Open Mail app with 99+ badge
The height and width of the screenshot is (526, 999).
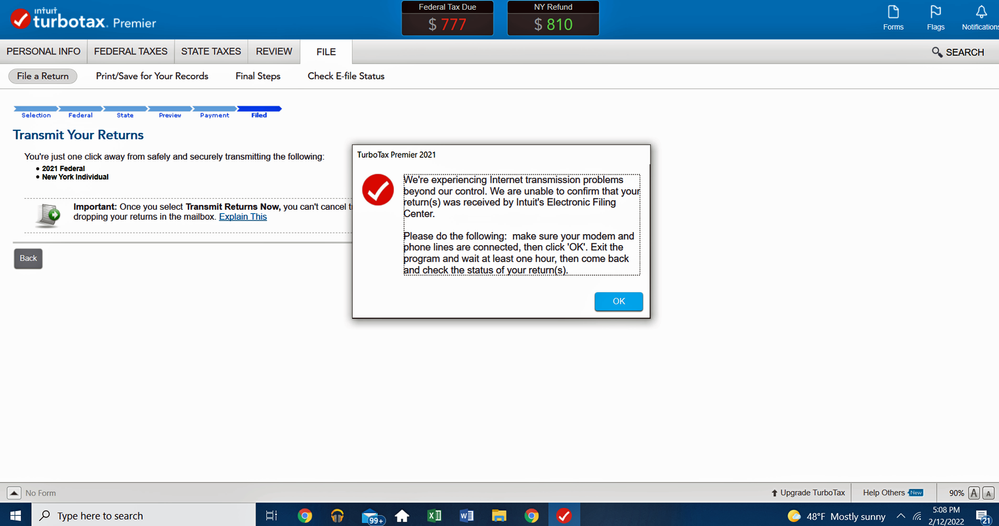click(371, 516)
